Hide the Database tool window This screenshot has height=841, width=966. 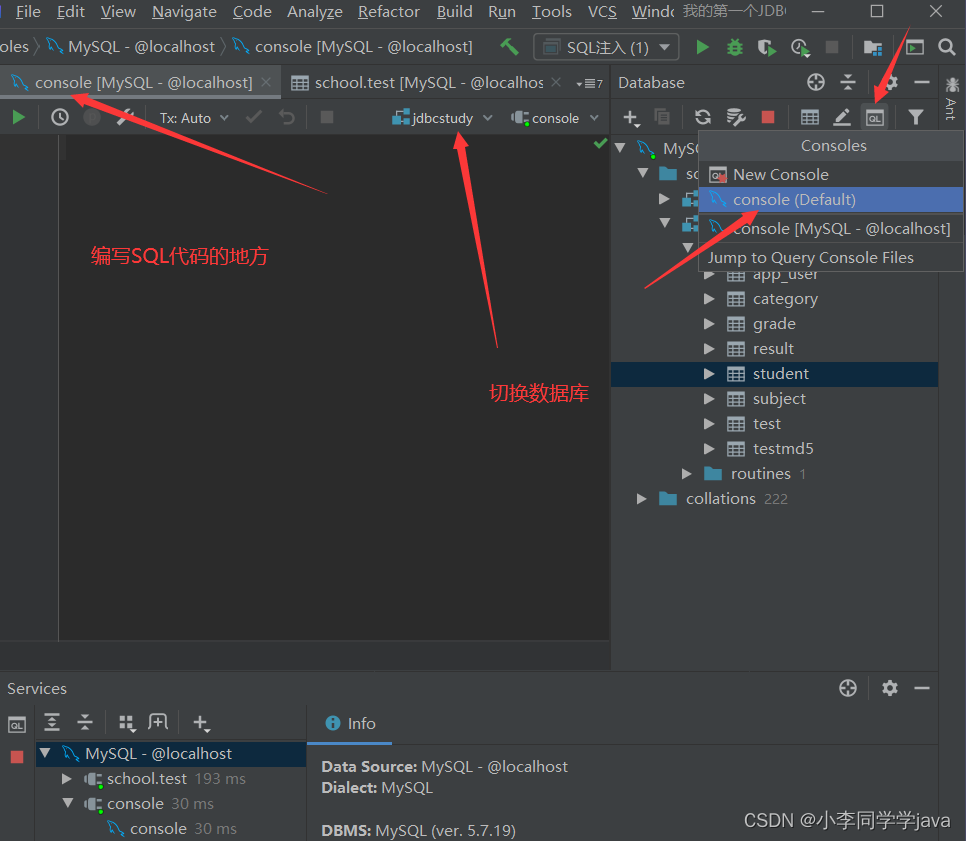(922, 82)
